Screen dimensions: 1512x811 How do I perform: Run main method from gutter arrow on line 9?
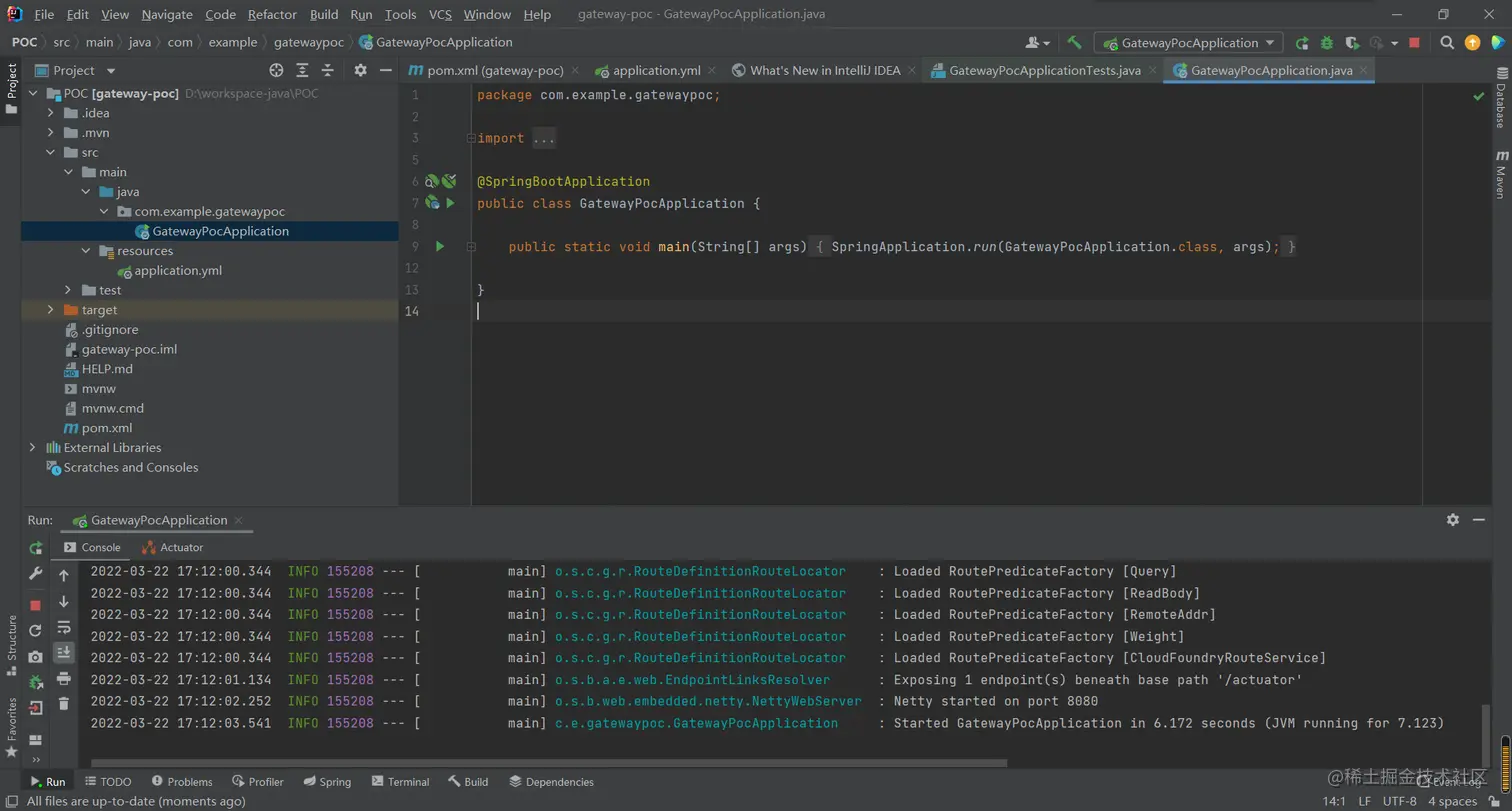pos(439,246)
